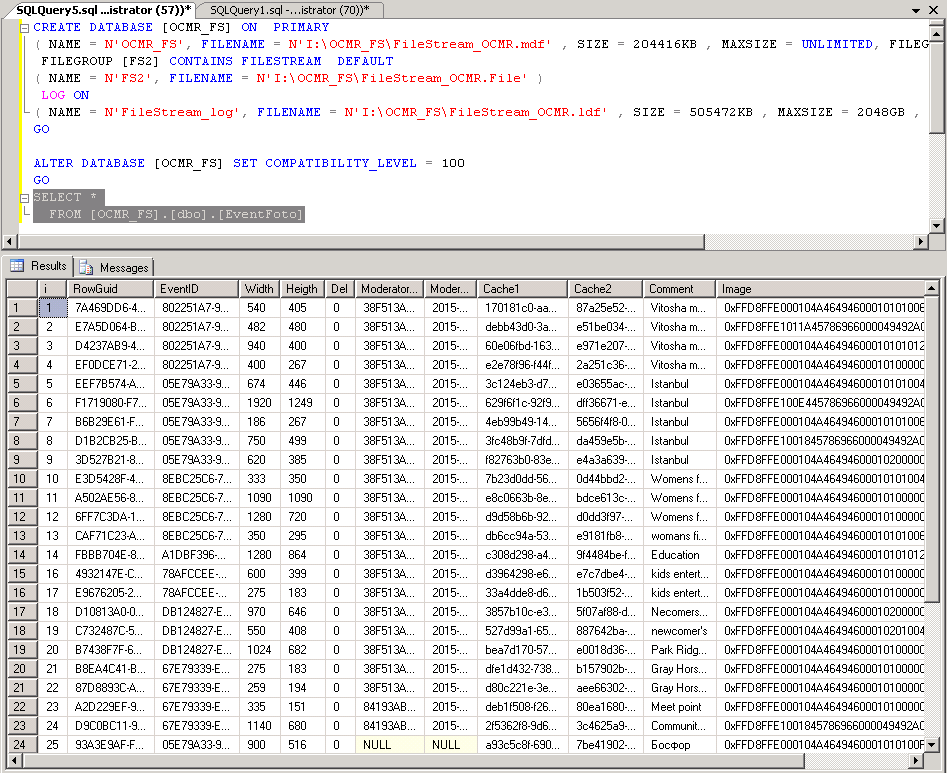
Task: Click the RowGuid column header
Action: coord(111,289)
